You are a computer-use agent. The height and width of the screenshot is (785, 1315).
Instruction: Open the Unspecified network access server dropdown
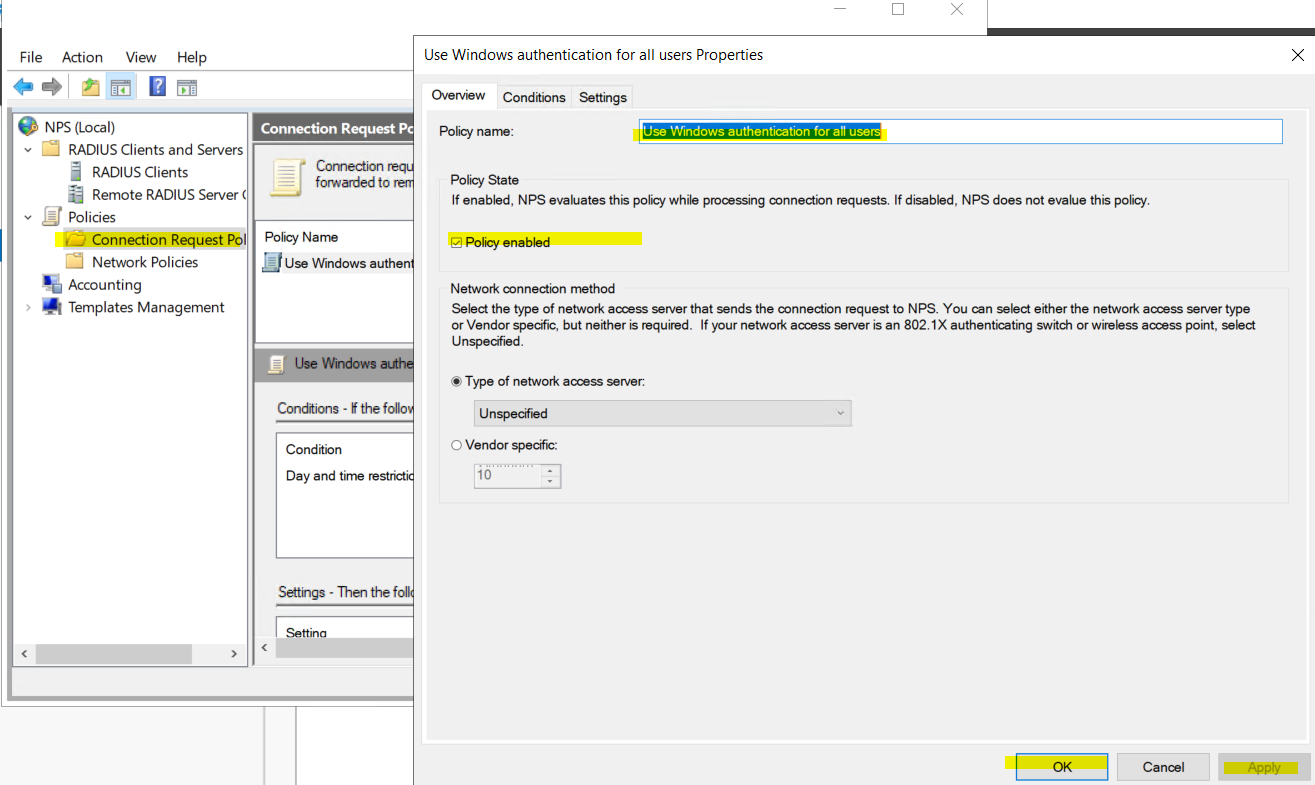pyautogui.click(x=662, y=413)
